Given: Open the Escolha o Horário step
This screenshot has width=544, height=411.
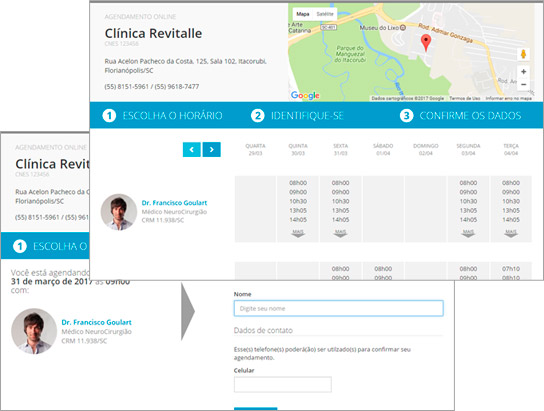Looking at the screenshot, I should [x=162, y=115].
